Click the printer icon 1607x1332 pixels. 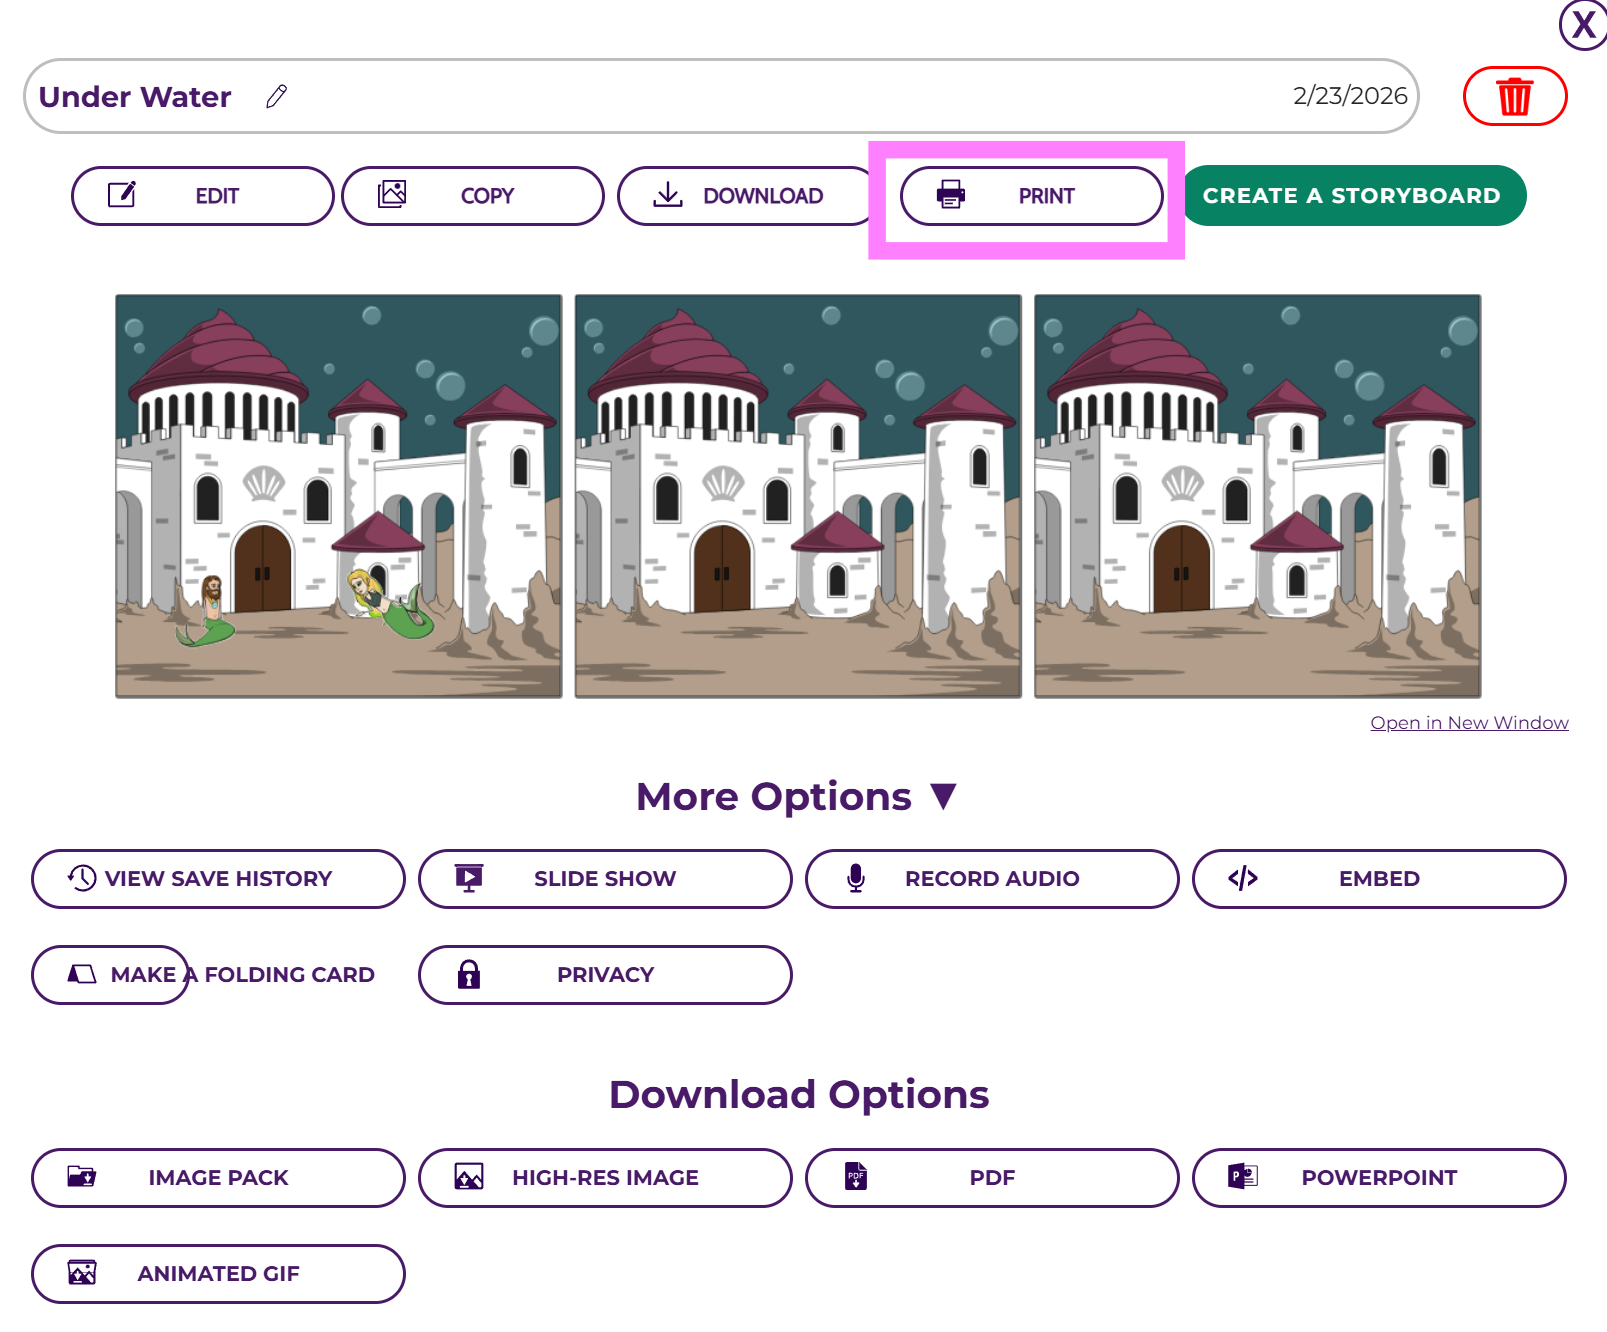[951, 195]
